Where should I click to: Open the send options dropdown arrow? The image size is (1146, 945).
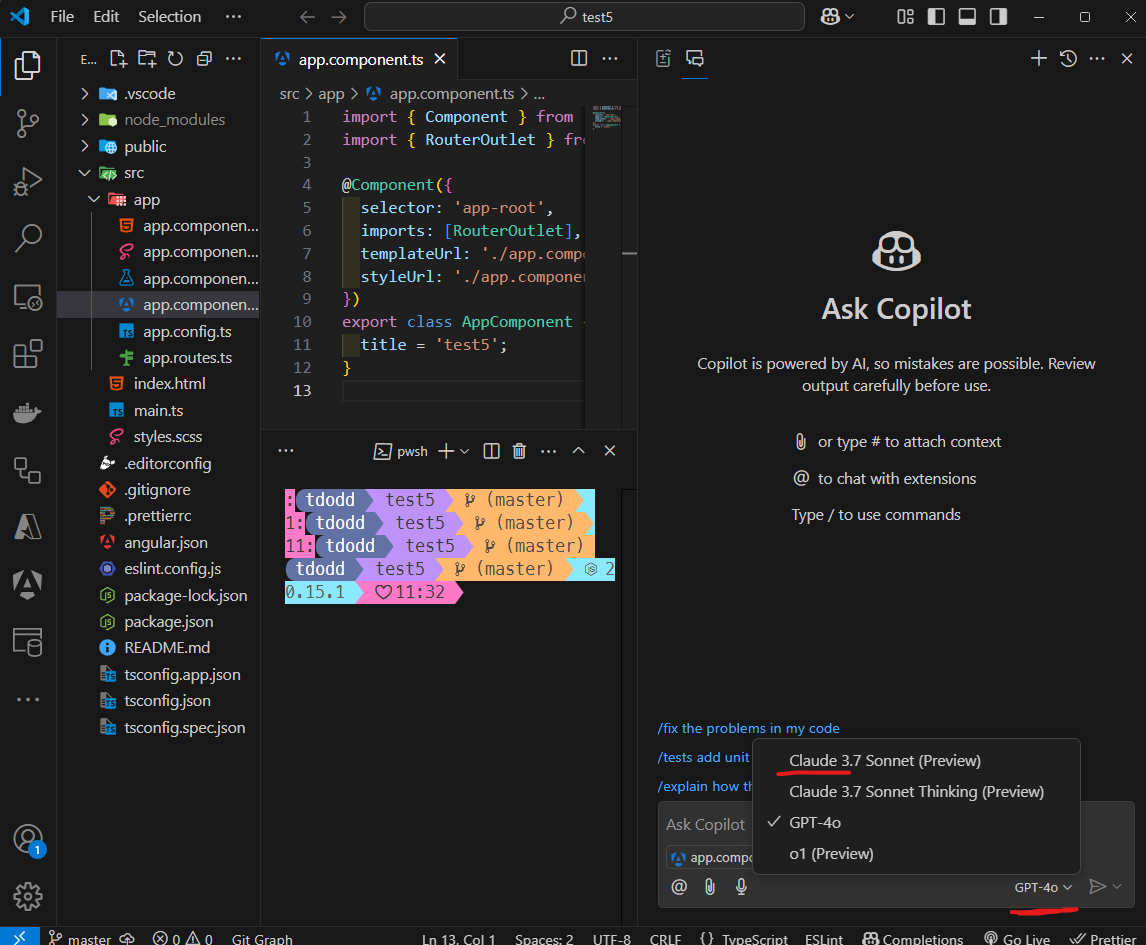pyautogui.click(x=1117, y=887)
